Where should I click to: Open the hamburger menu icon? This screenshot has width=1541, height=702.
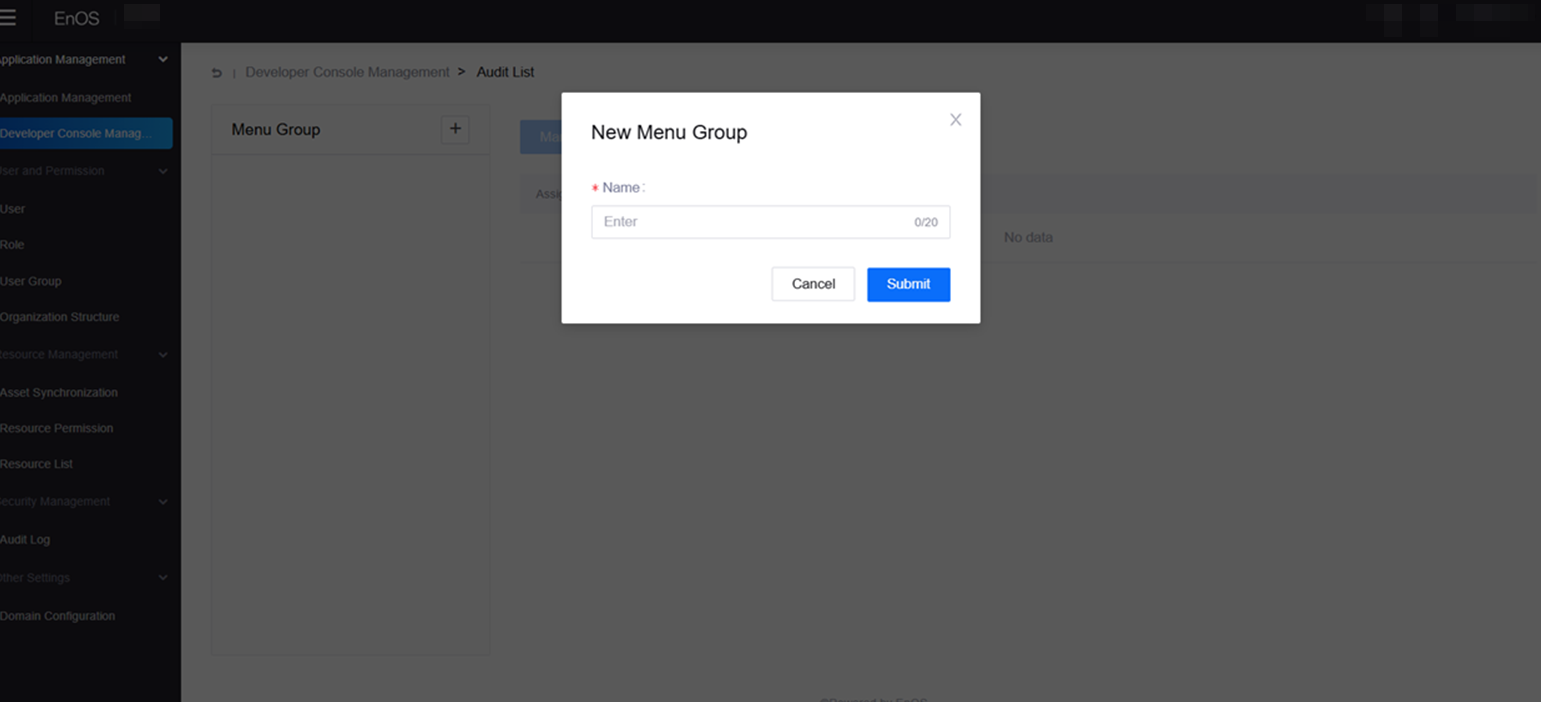tap(8, 18)
